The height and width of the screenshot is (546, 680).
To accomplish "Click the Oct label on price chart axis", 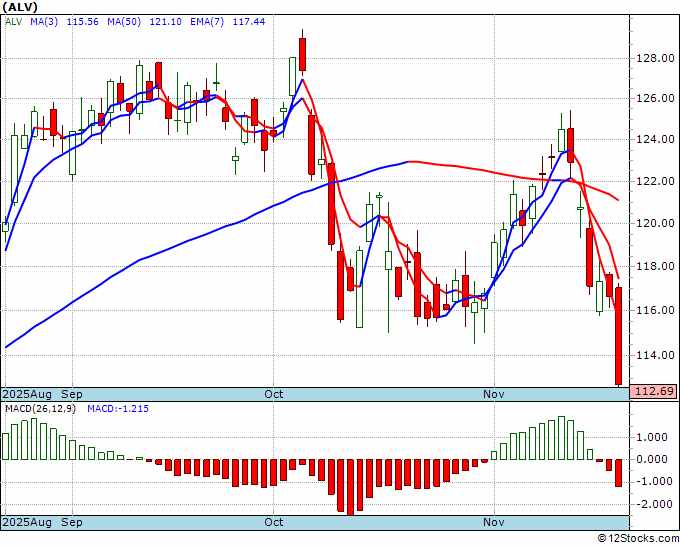I will point(274,394).
